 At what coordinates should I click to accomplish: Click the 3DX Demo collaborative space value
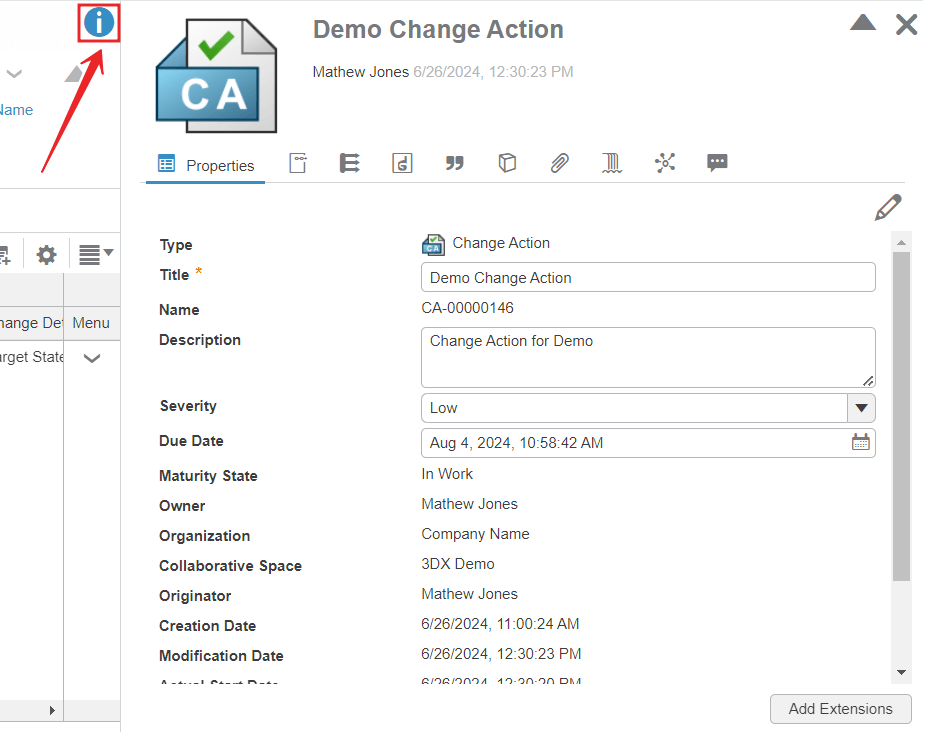[458, 564]
